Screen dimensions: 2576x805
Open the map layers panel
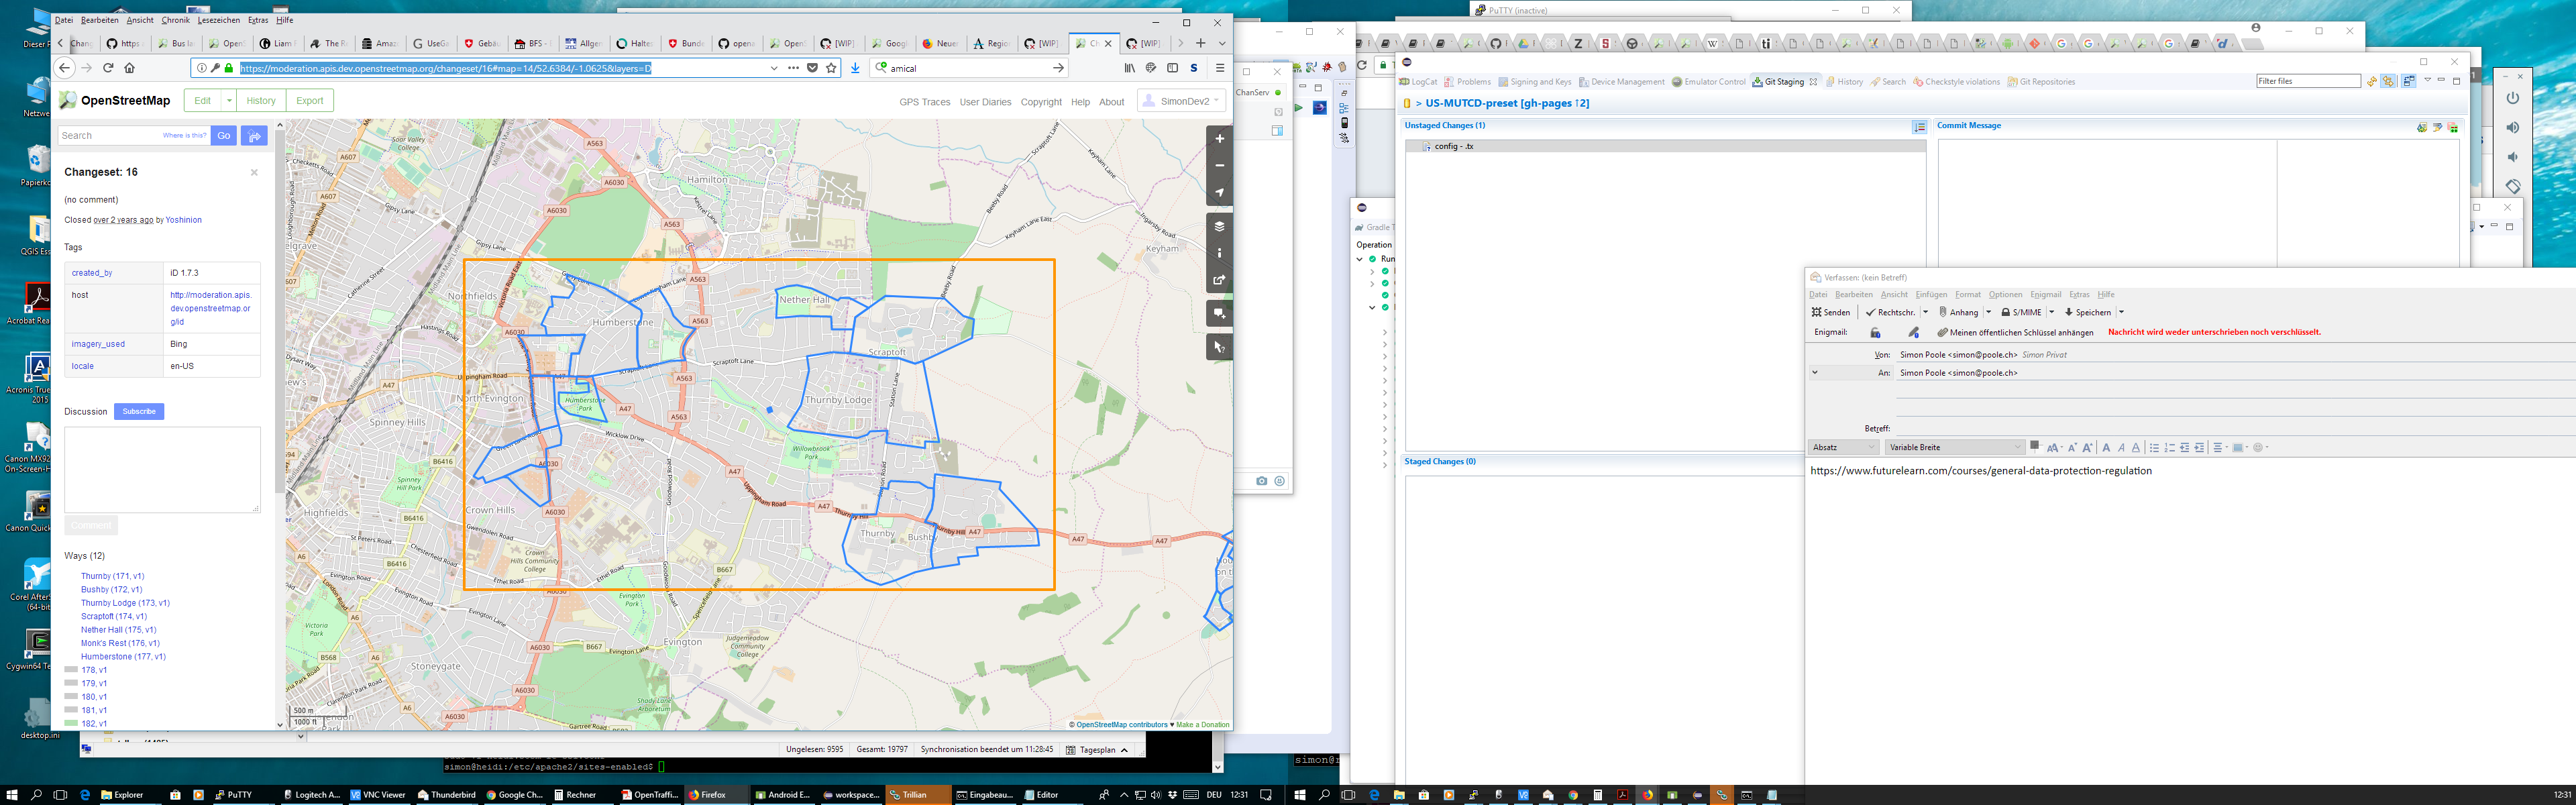[x=1219, y=226]
